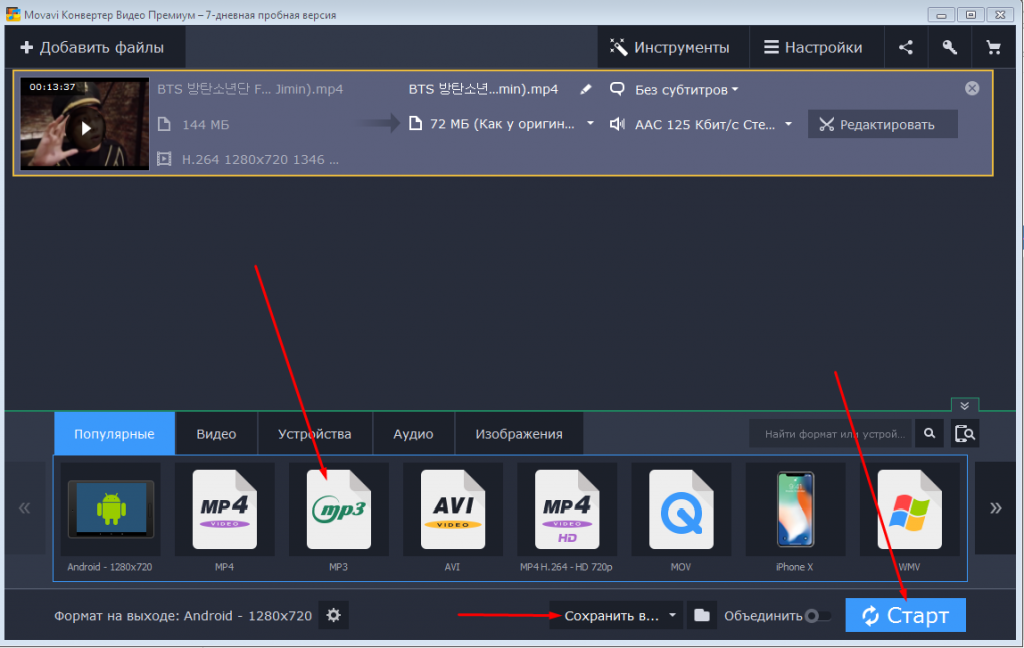Click the key activation icon
The image size is (1024, 648).
950,48
